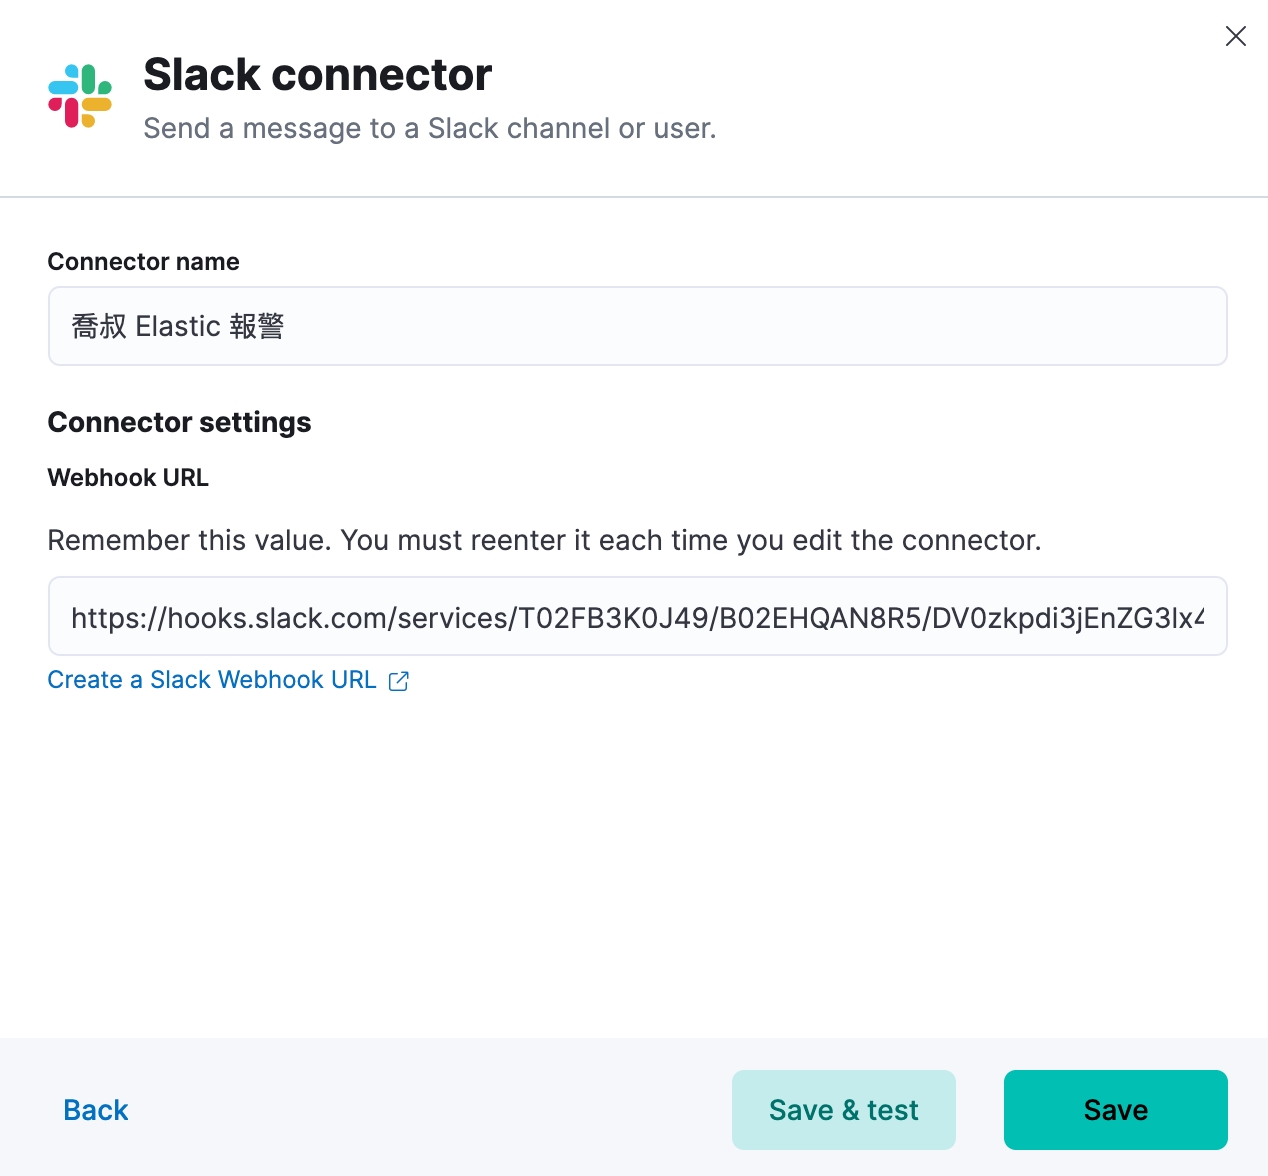Click the Save & test button

pos(844,1110)
